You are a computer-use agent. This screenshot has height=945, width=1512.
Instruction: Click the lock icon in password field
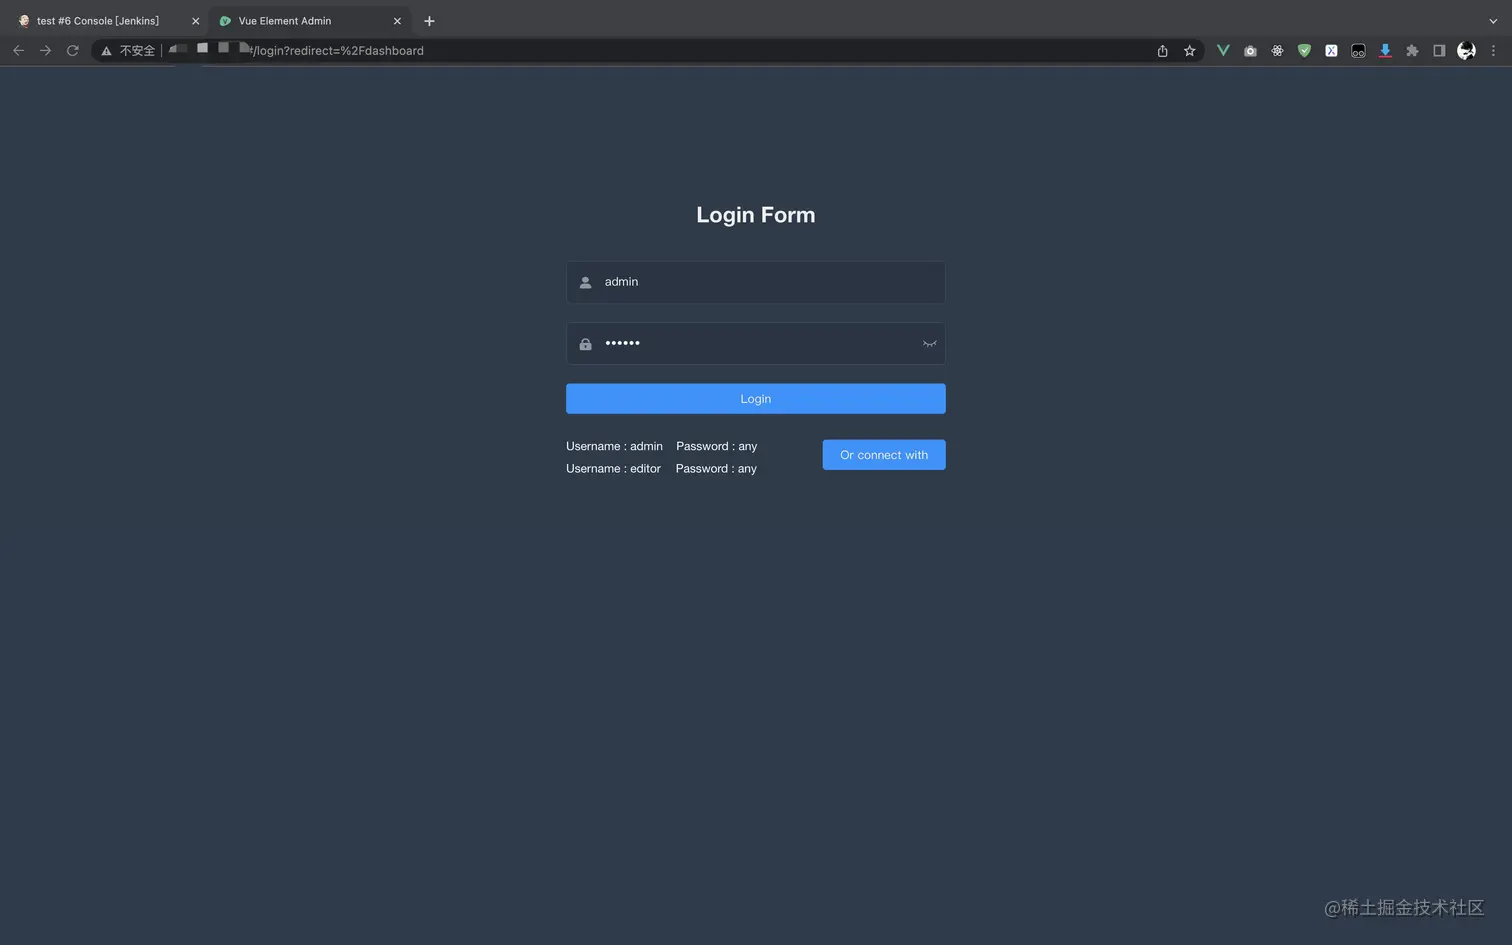(x=586, y=344)
